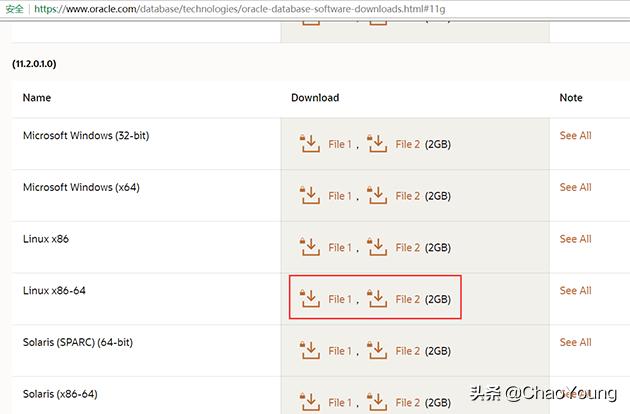Open File 1 link for Solaris (x86-64)
Screen dimensions: 630x414
pyautogui.click(x=340, y=403)
